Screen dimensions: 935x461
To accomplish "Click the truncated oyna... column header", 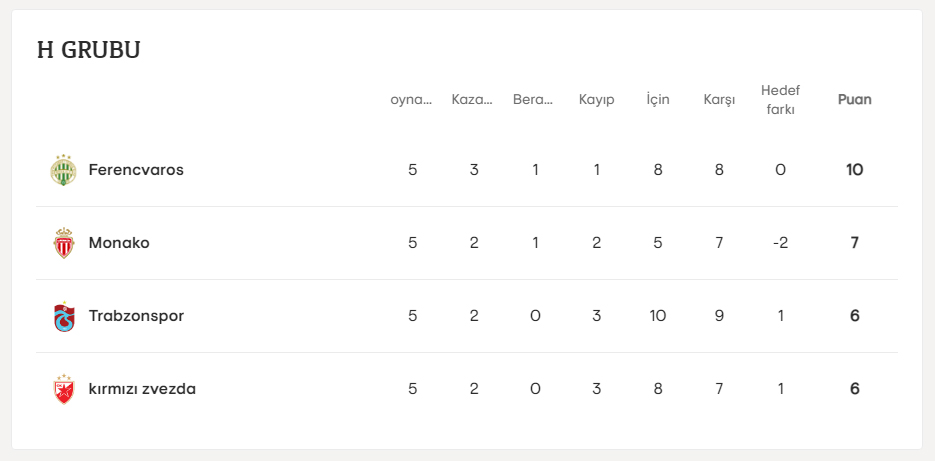I will [x=411, y=100].
